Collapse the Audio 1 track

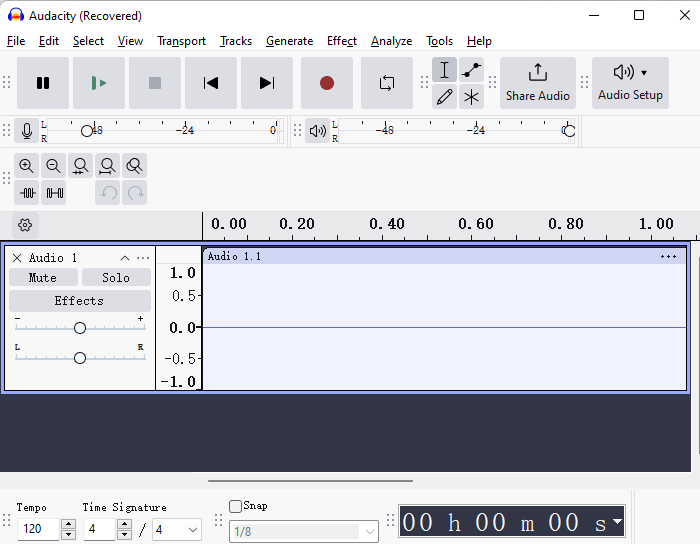pyautogui.click(x=125, y=258)
